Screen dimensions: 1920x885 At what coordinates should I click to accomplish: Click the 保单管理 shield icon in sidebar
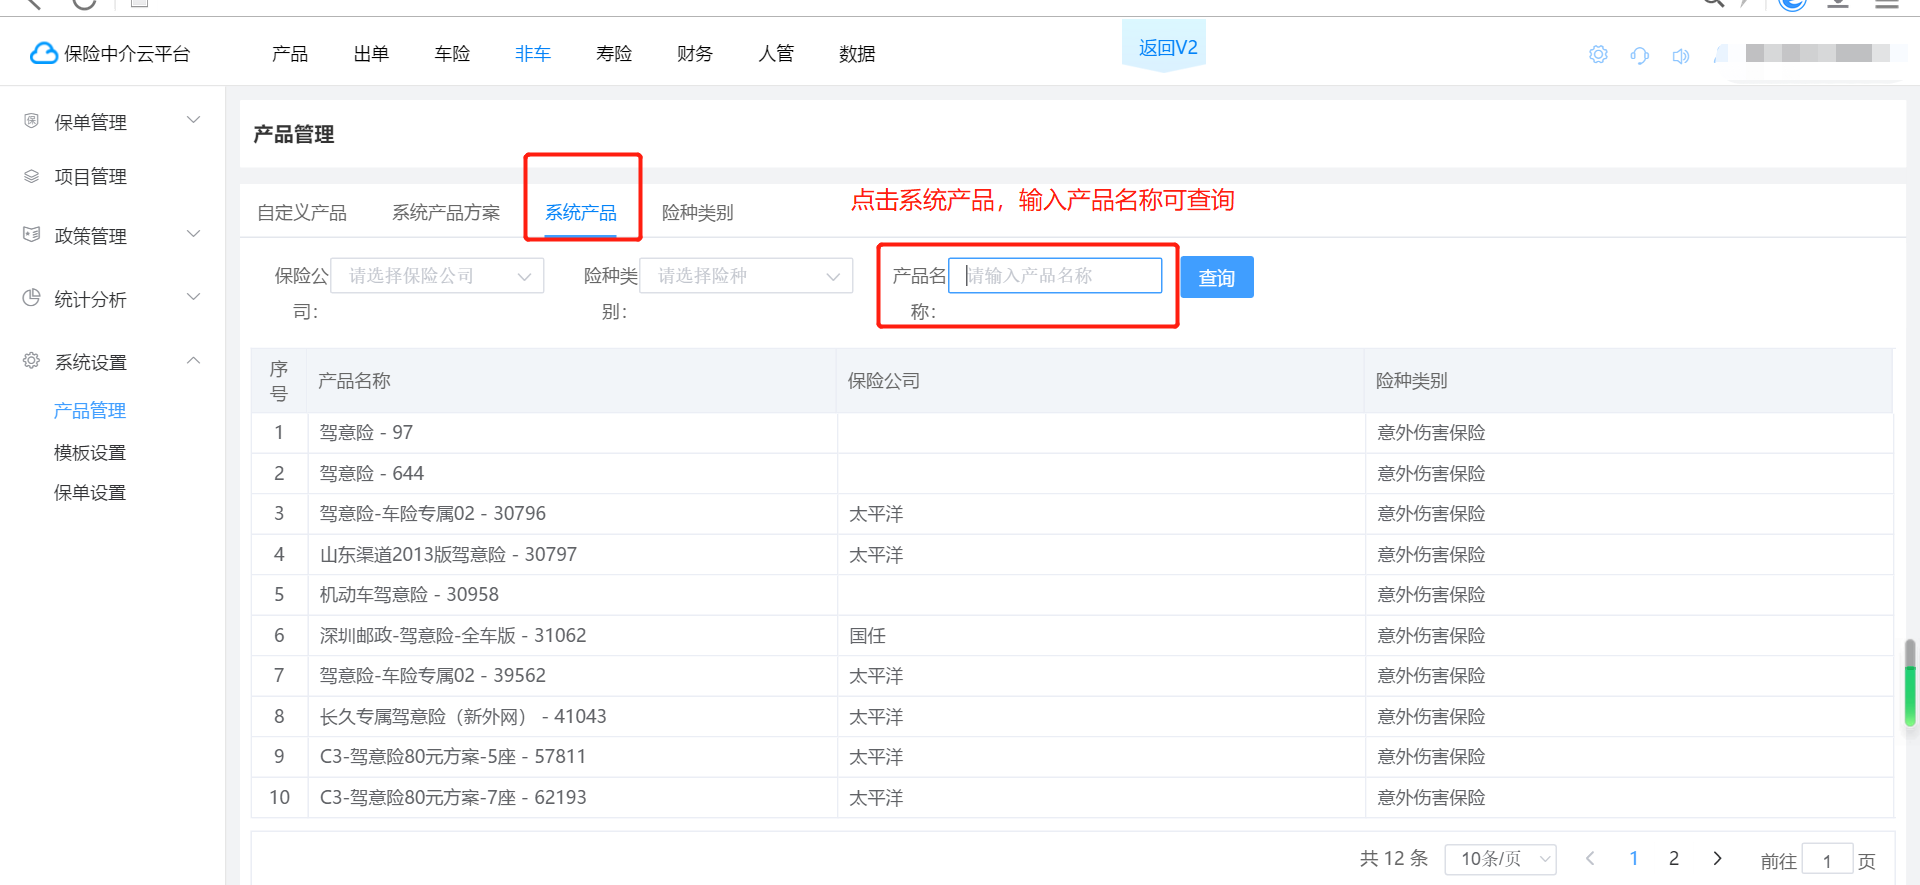[32, 121]
